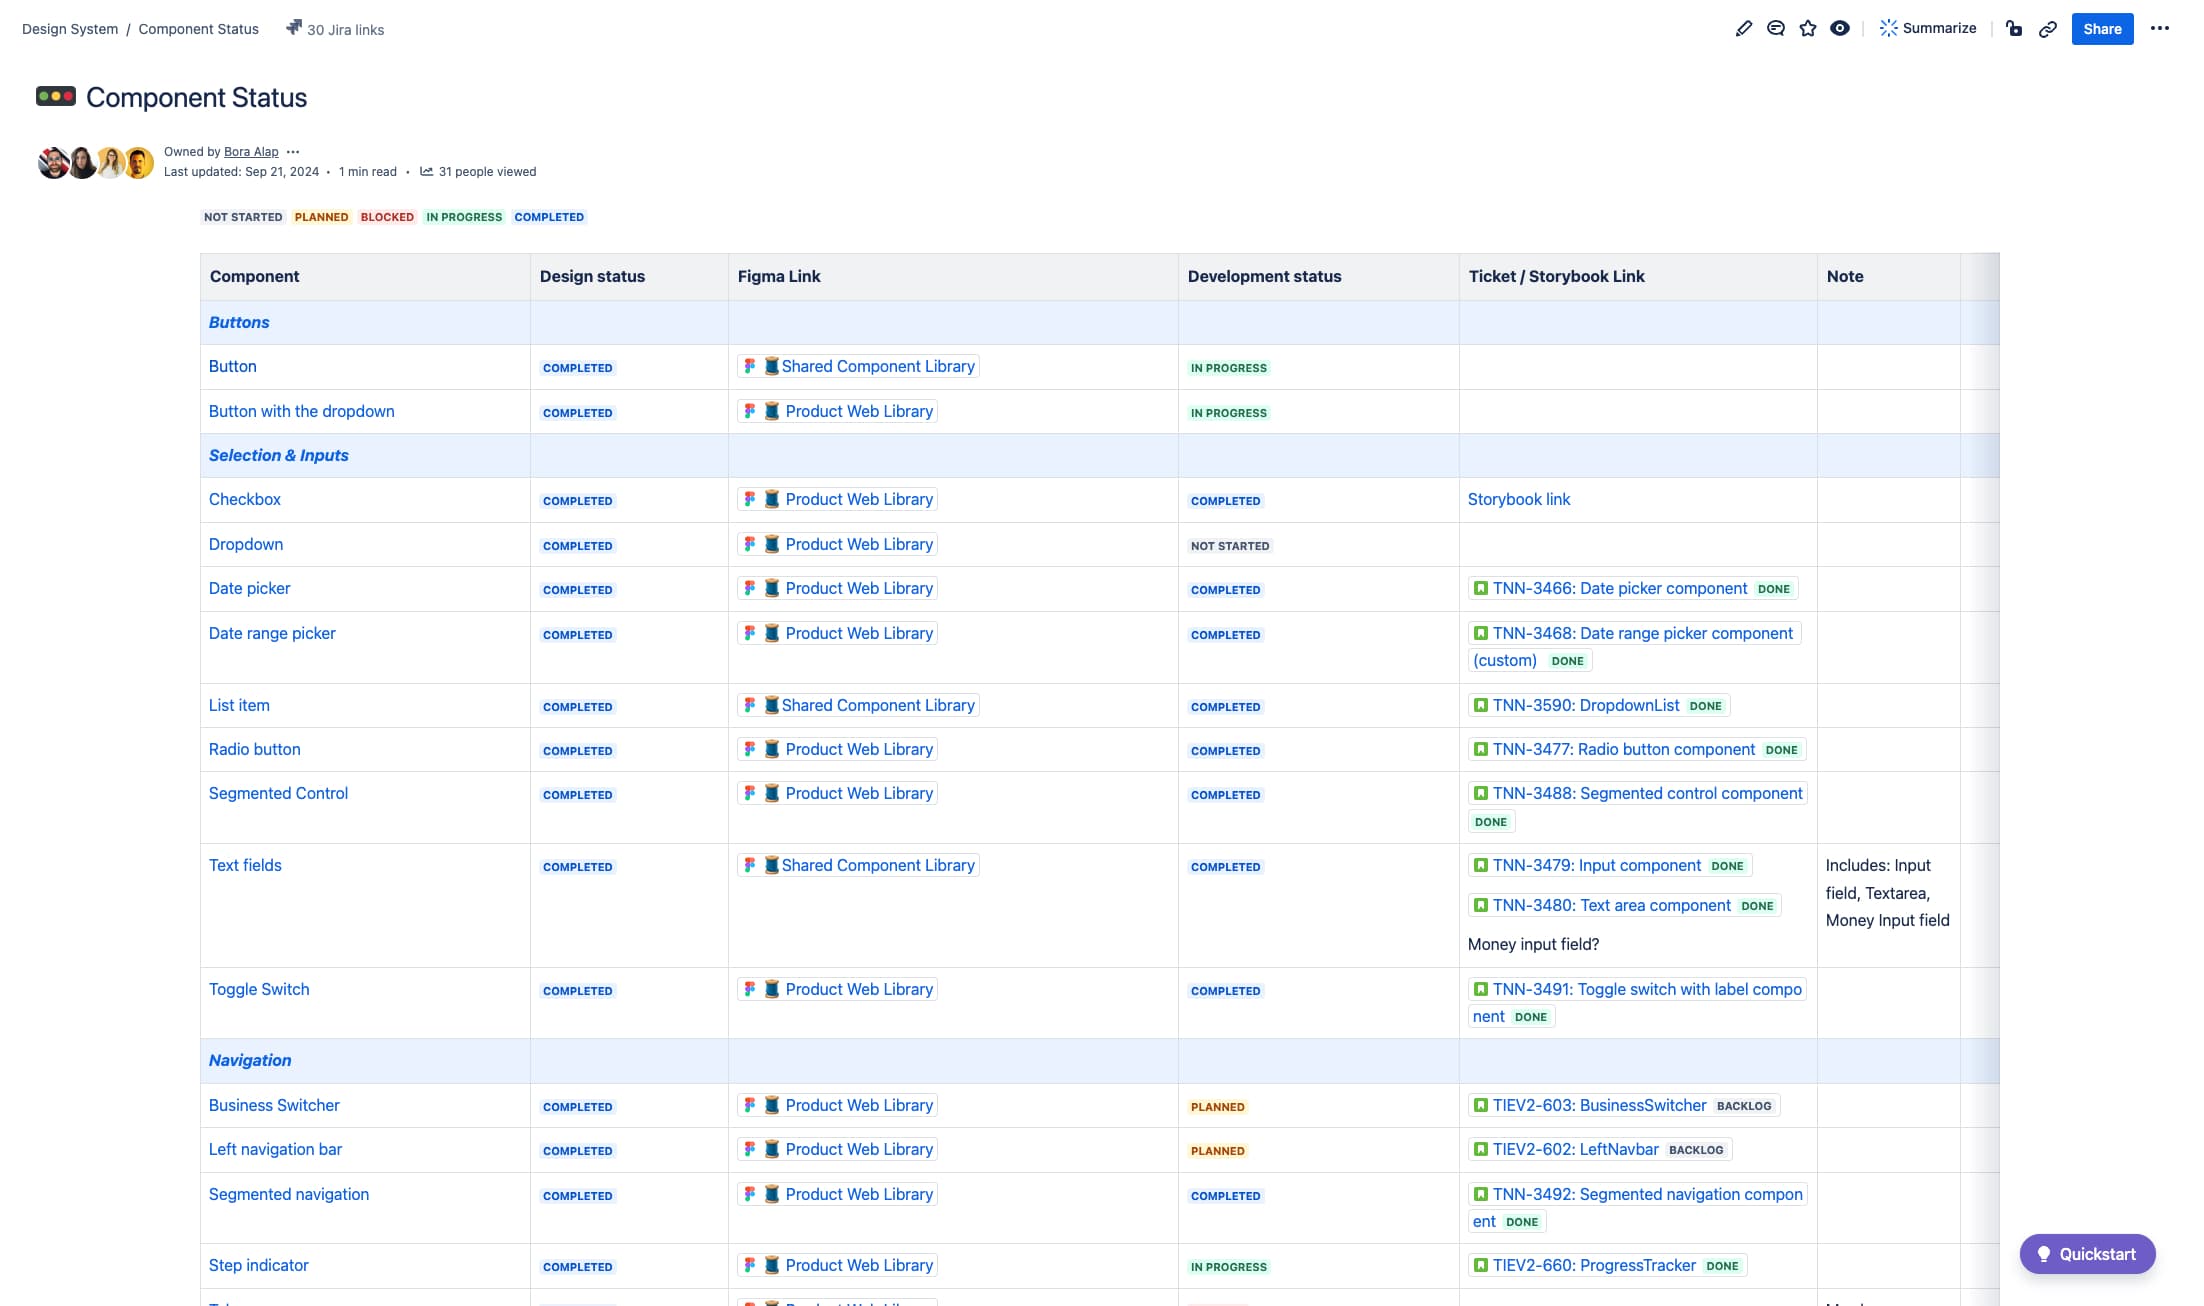Copy link with the chain icon

(x=2047, y=29)
